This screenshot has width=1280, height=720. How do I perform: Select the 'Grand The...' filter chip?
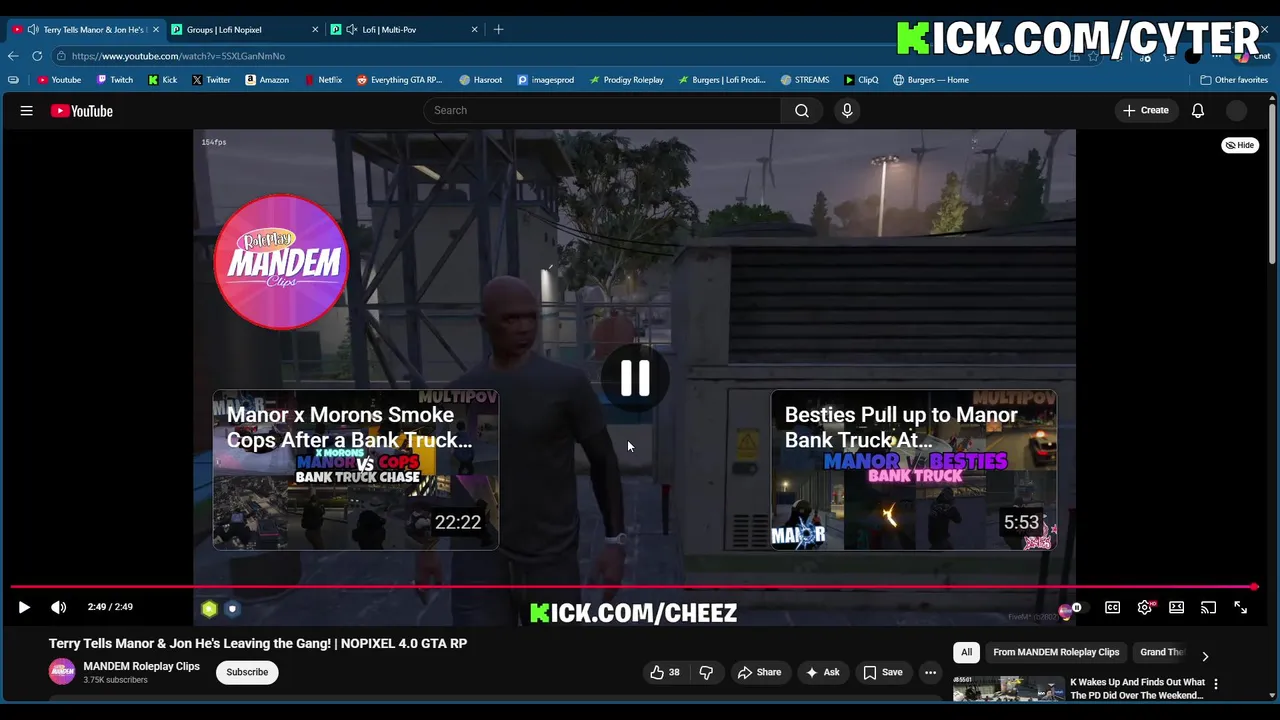click(1162, 652)
